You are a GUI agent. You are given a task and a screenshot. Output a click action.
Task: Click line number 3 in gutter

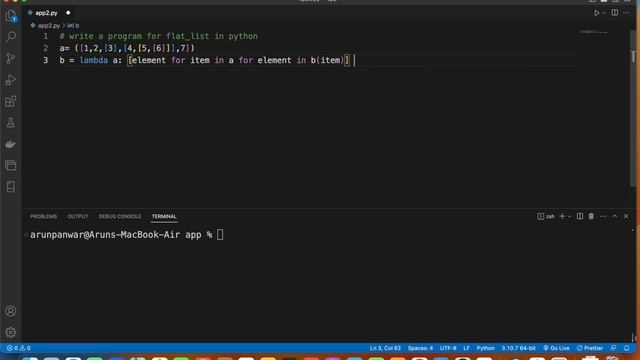point(46,60)
